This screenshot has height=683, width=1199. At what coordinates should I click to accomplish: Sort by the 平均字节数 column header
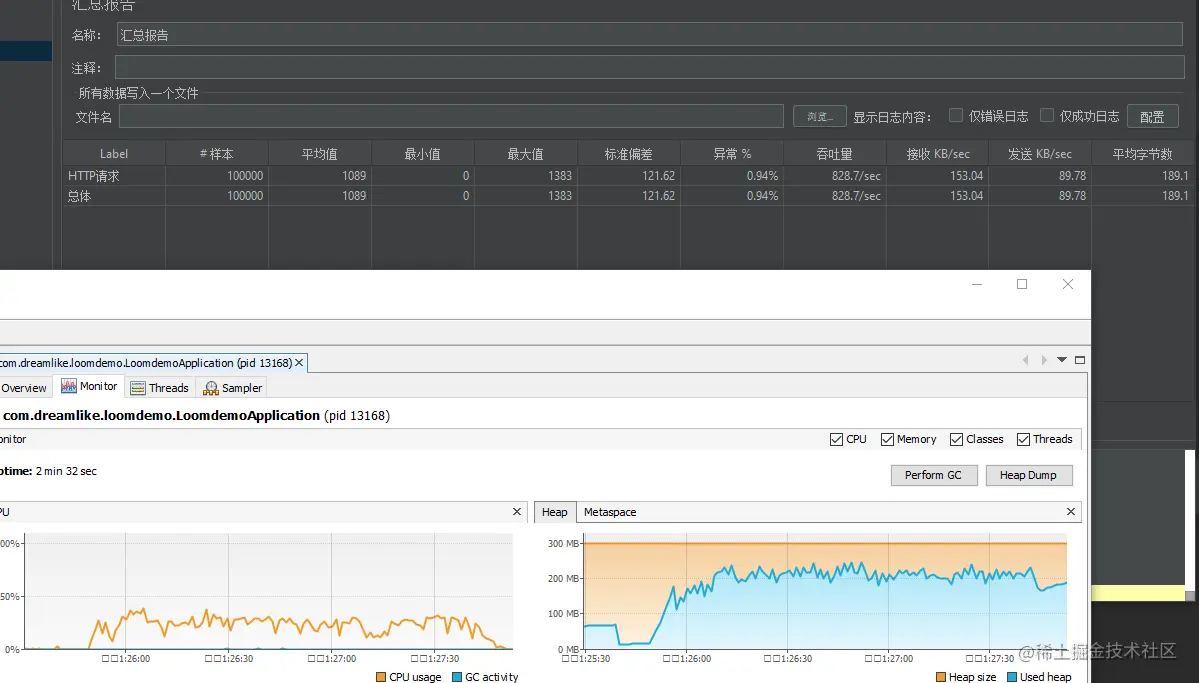1142,154
